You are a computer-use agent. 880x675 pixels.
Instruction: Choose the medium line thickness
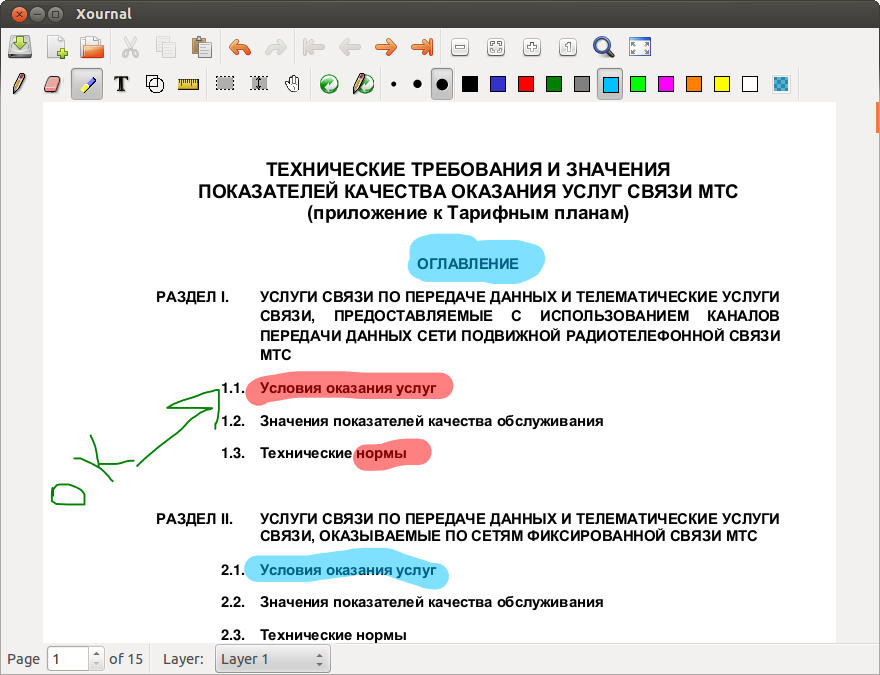(x=417, y=84)
